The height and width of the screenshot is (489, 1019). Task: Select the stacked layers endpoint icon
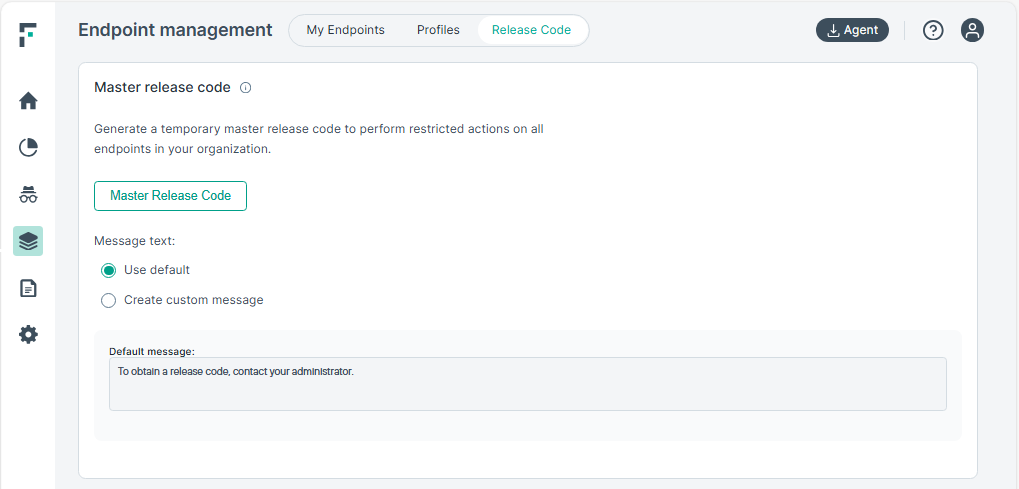(28, 241)
